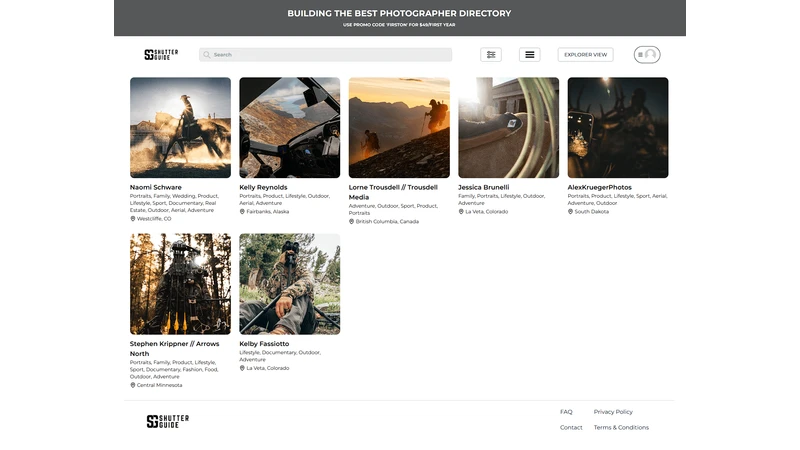Open the FAQ footer link
Screen dimensions: 800x450
566,412
